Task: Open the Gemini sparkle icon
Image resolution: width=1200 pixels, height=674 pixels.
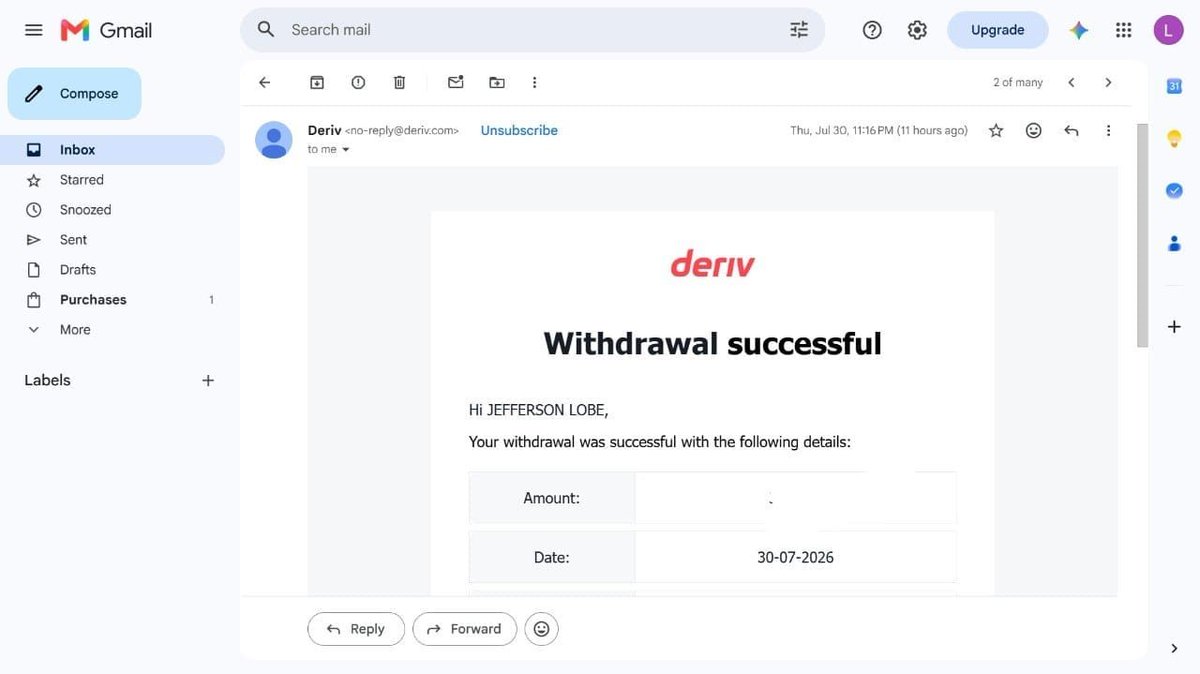Action: point(1079,30)
